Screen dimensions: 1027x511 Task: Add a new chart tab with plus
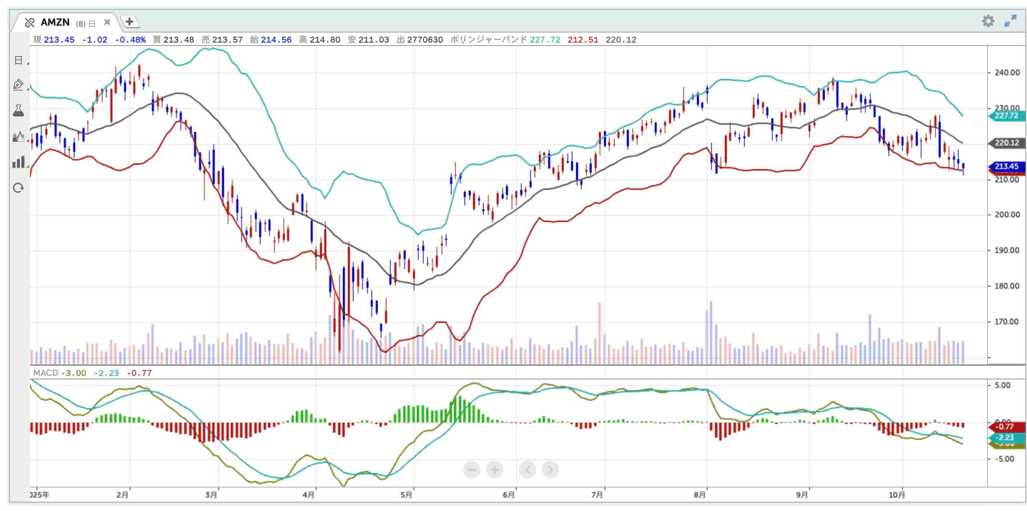coord(130,22)
